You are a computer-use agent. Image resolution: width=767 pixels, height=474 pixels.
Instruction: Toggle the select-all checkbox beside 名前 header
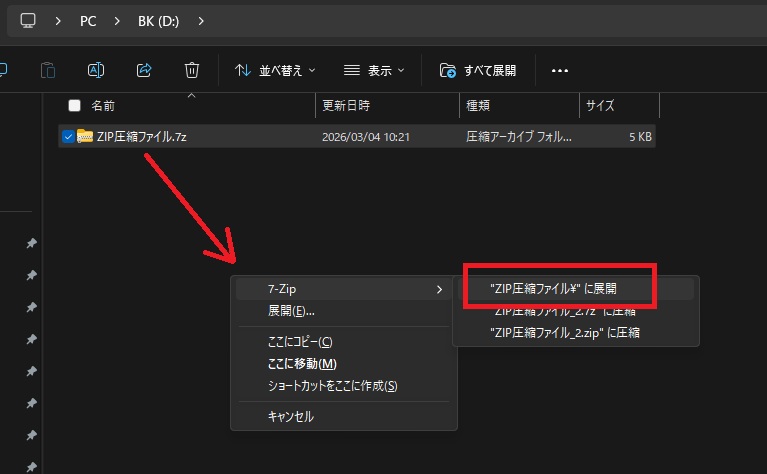pos(74,105)
